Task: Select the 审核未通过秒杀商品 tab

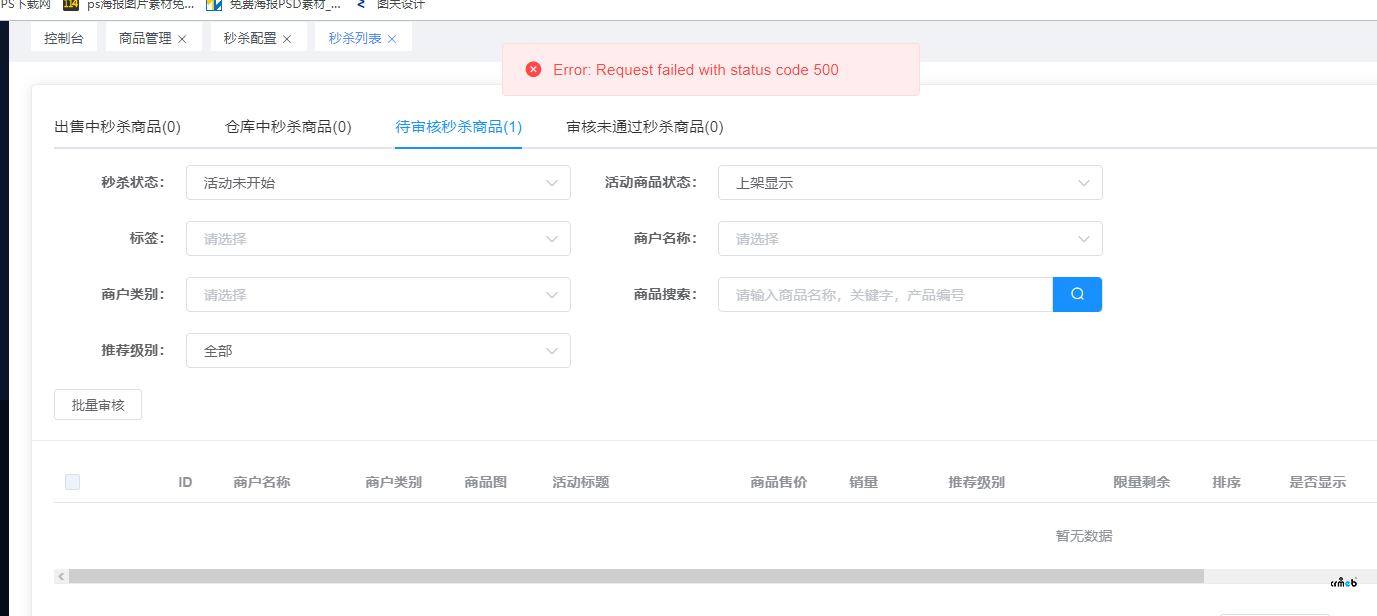Action: point(644,127)
